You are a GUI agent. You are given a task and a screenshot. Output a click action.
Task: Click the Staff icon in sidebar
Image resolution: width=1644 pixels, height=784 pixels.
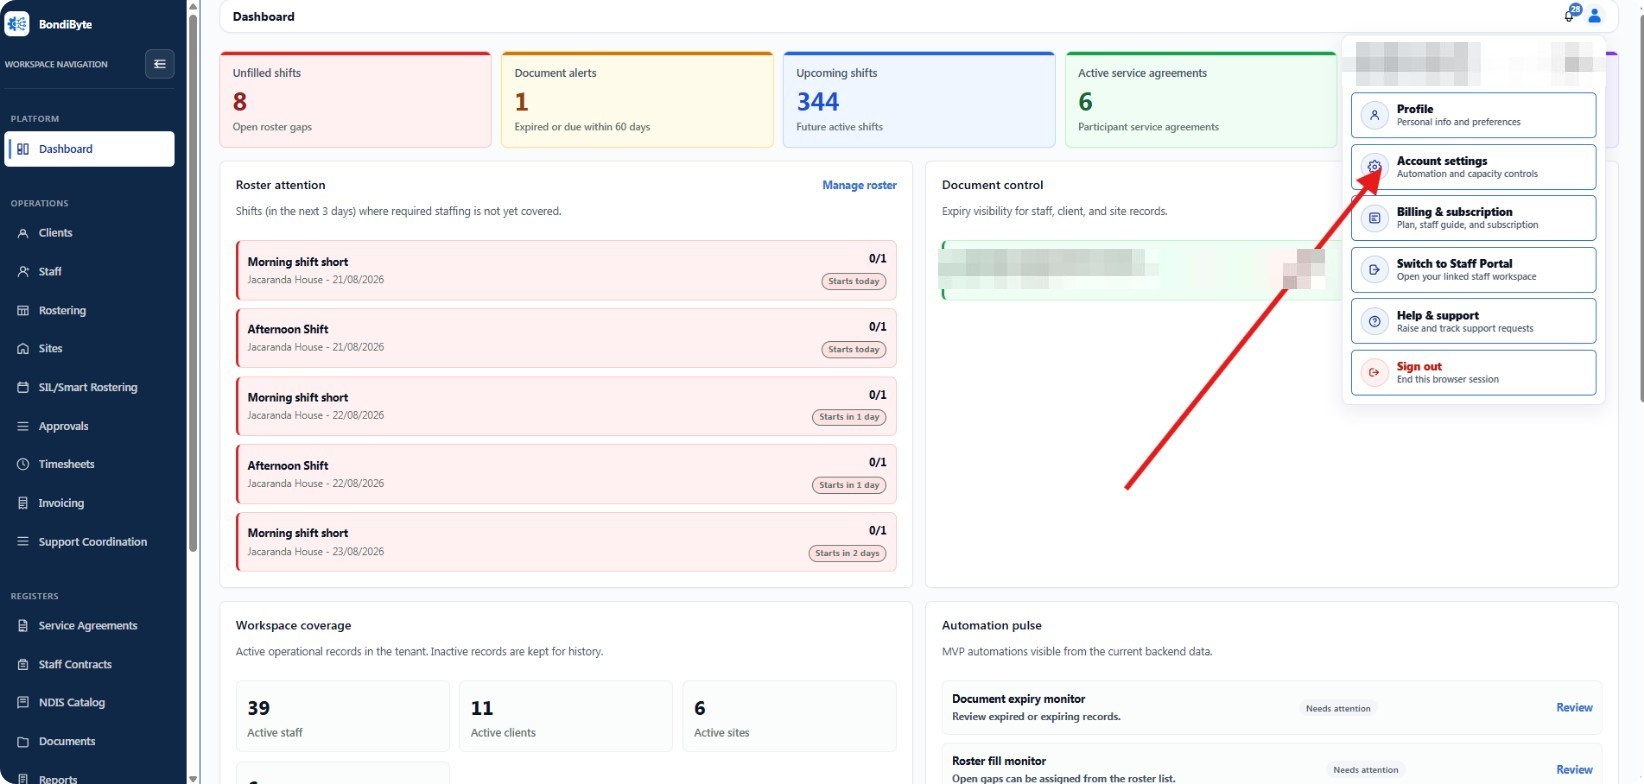tap(23, 272)
